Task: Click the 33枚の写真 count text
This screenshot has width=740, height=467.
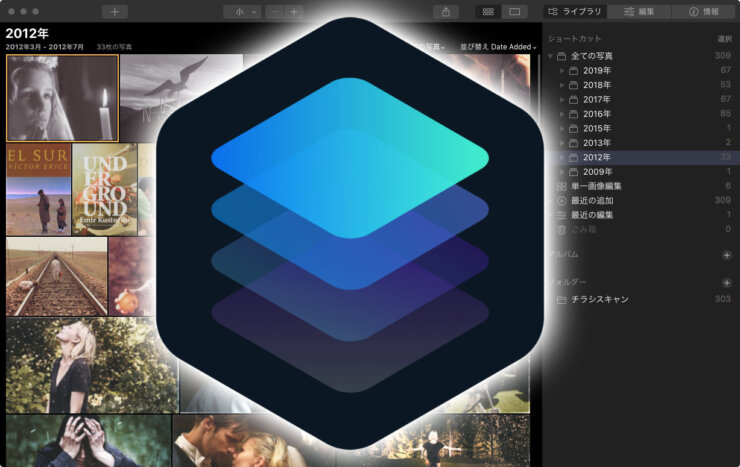Action: (114, 47)
